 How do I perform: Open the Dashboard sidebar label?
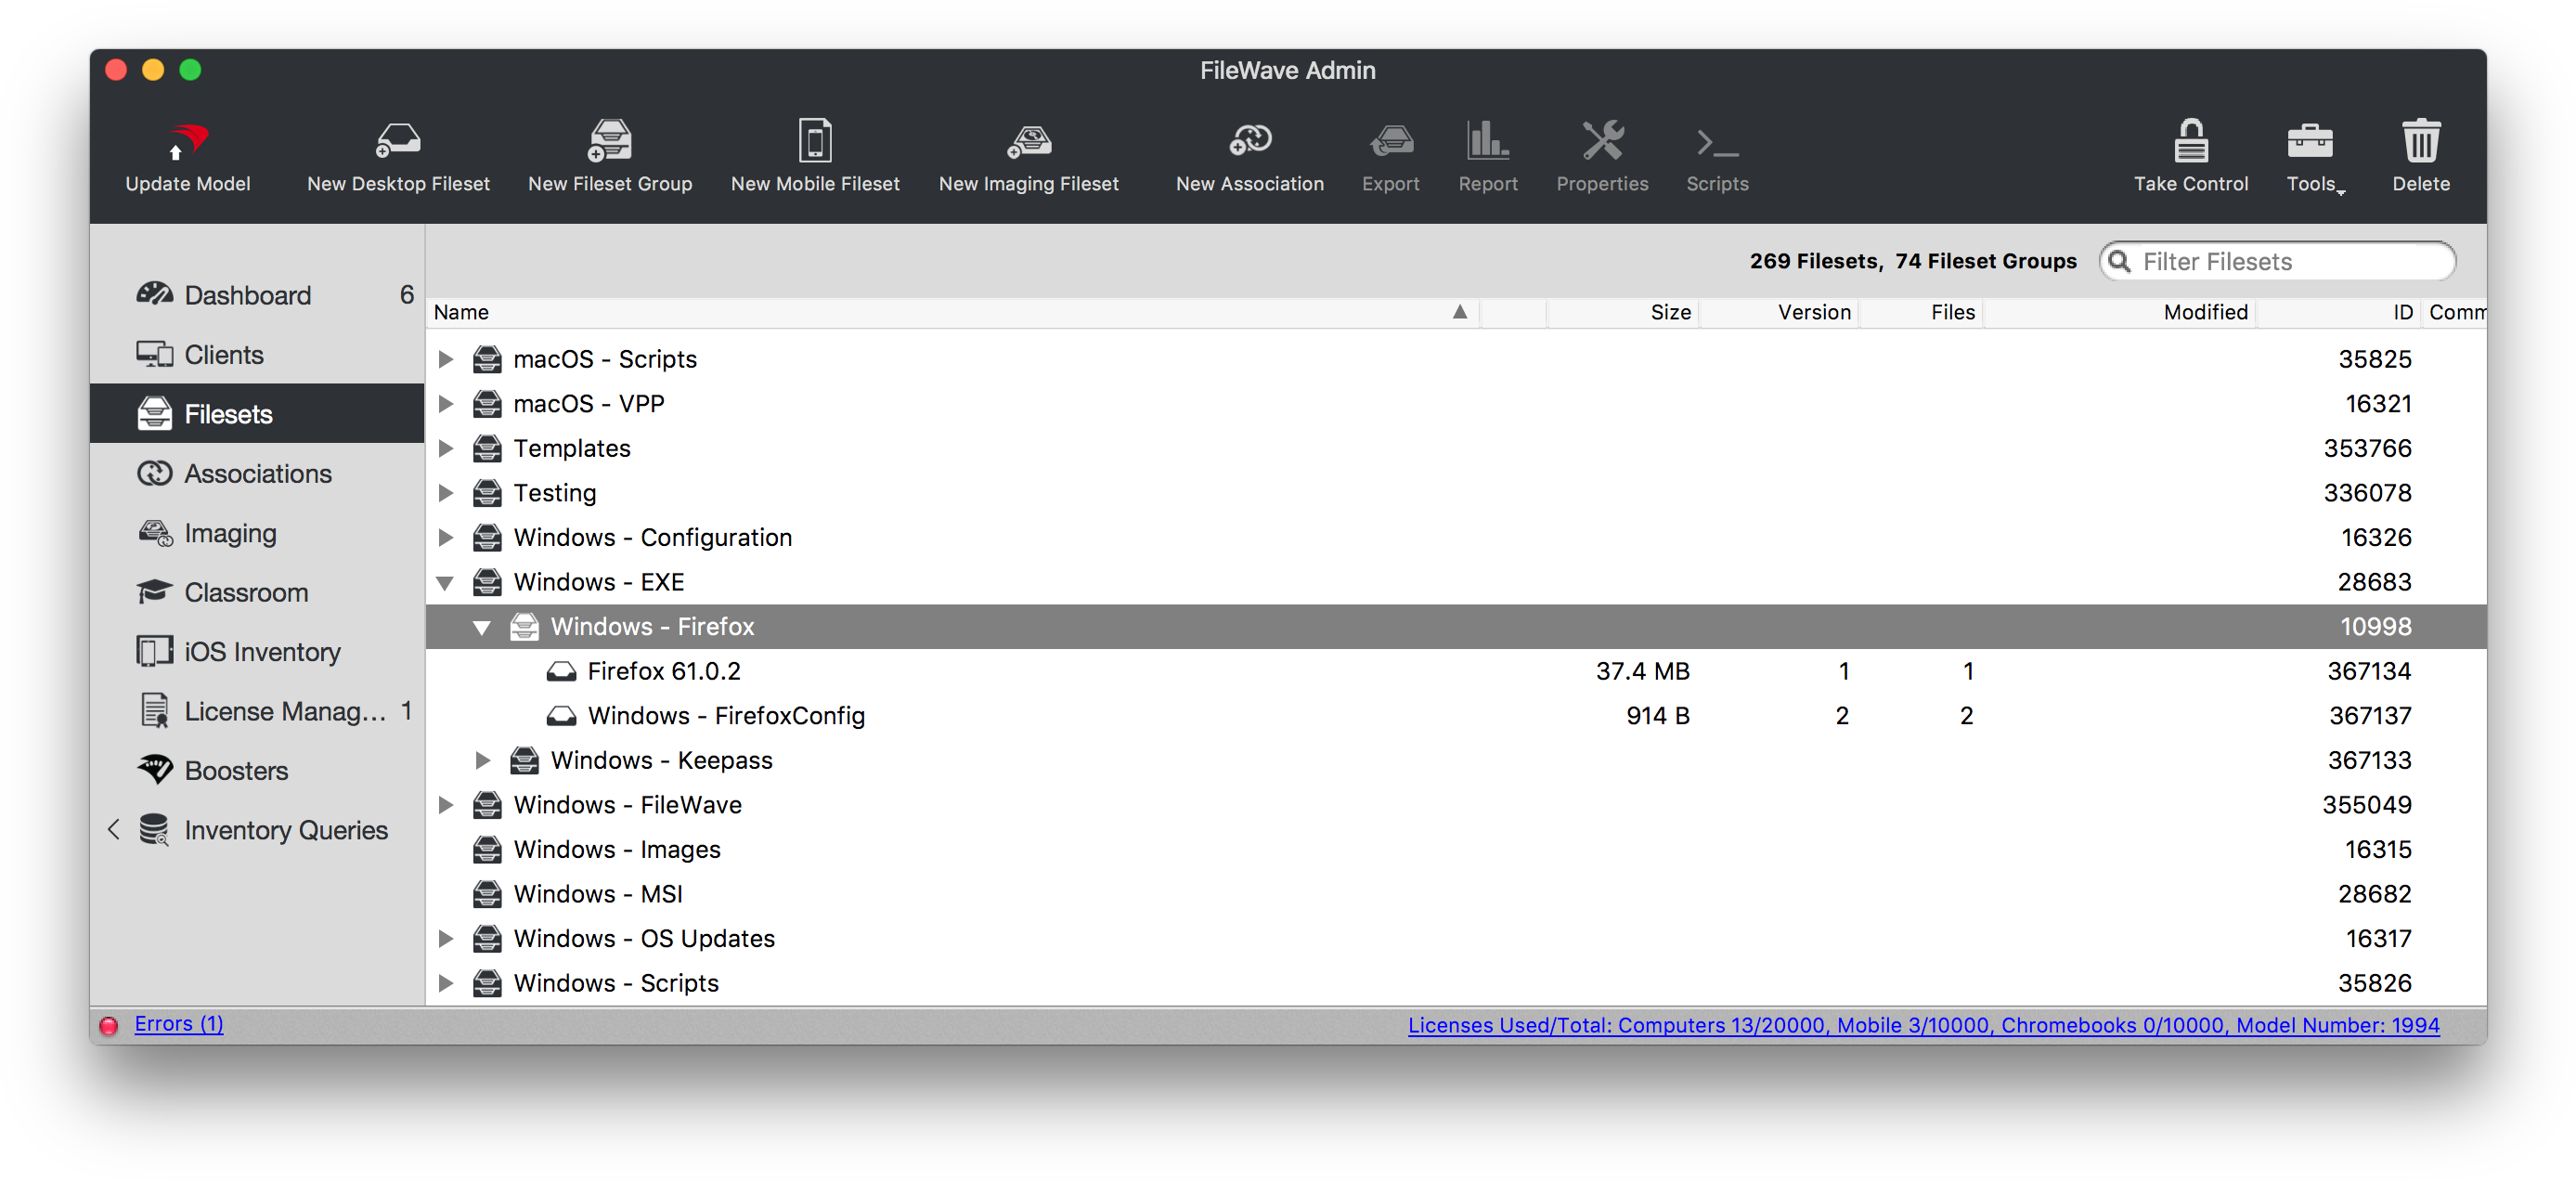(247, 295)
